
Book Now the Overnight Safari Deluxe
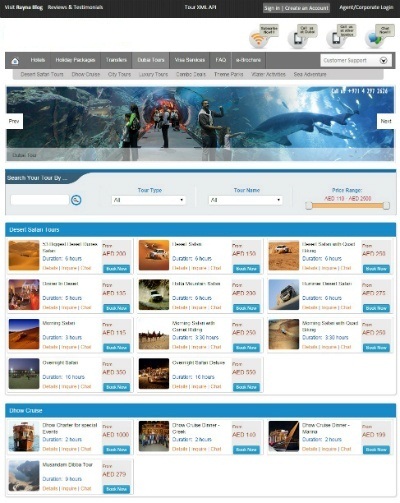click(x=246, y=387)
